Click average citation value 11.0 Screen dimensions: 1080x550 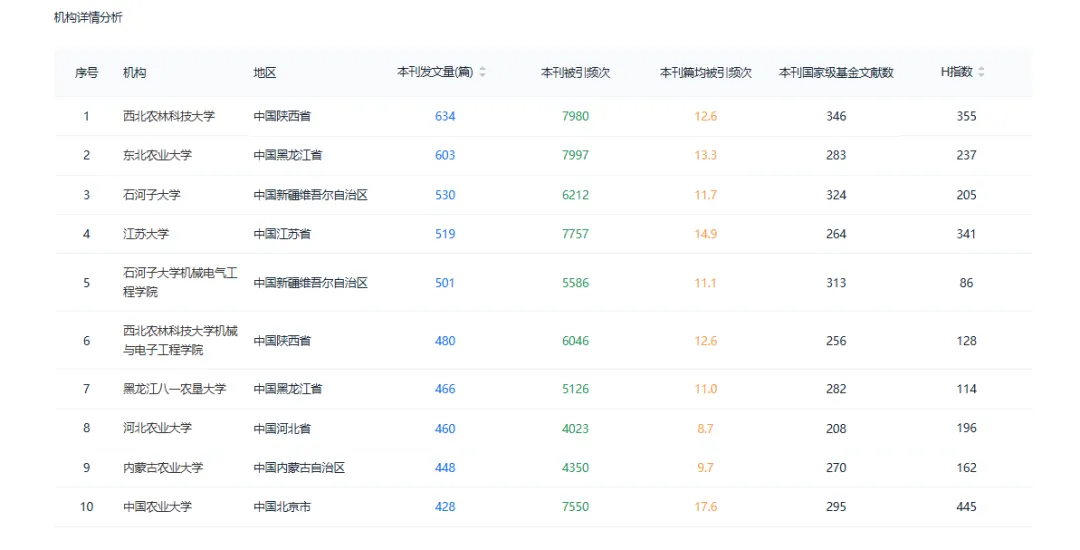pos(705,389)
